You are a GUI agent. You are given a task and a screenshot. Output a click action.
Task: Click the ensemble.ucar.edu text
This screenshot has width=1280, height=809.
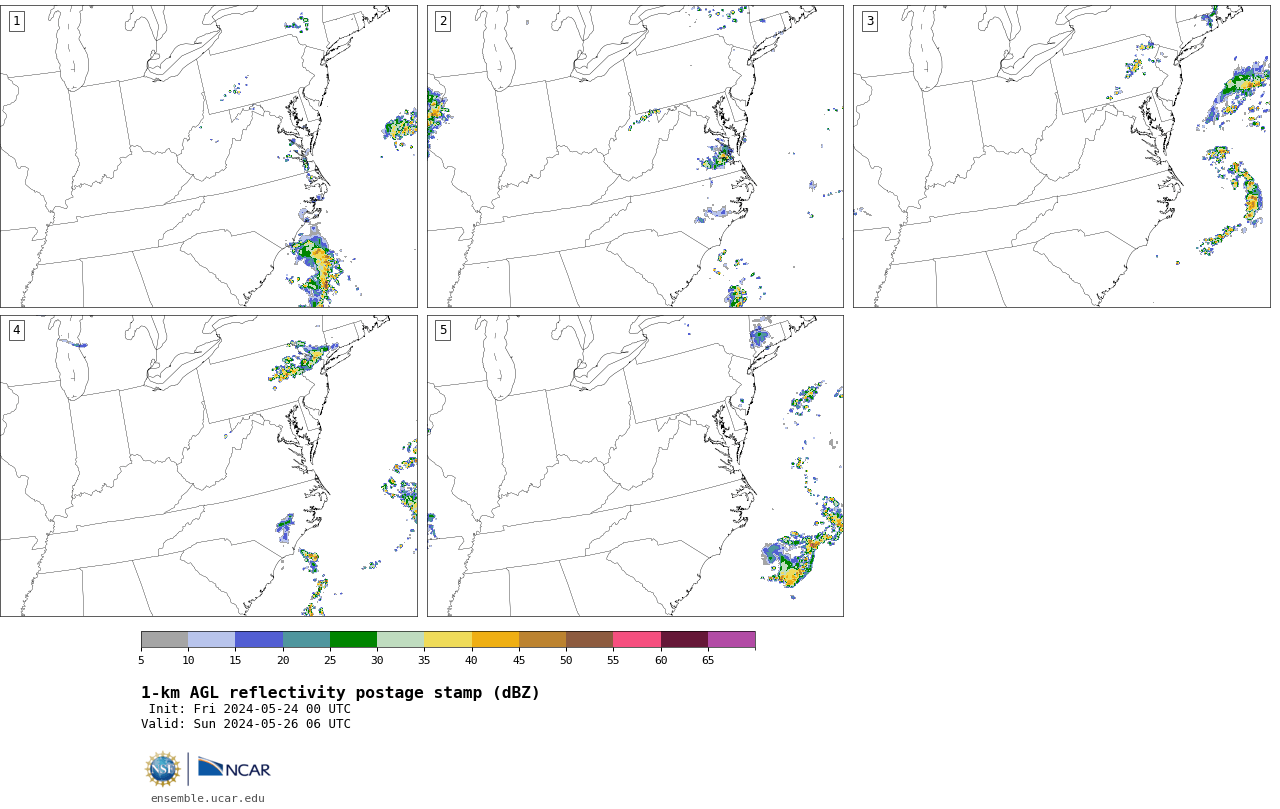[x=208, y=798]
